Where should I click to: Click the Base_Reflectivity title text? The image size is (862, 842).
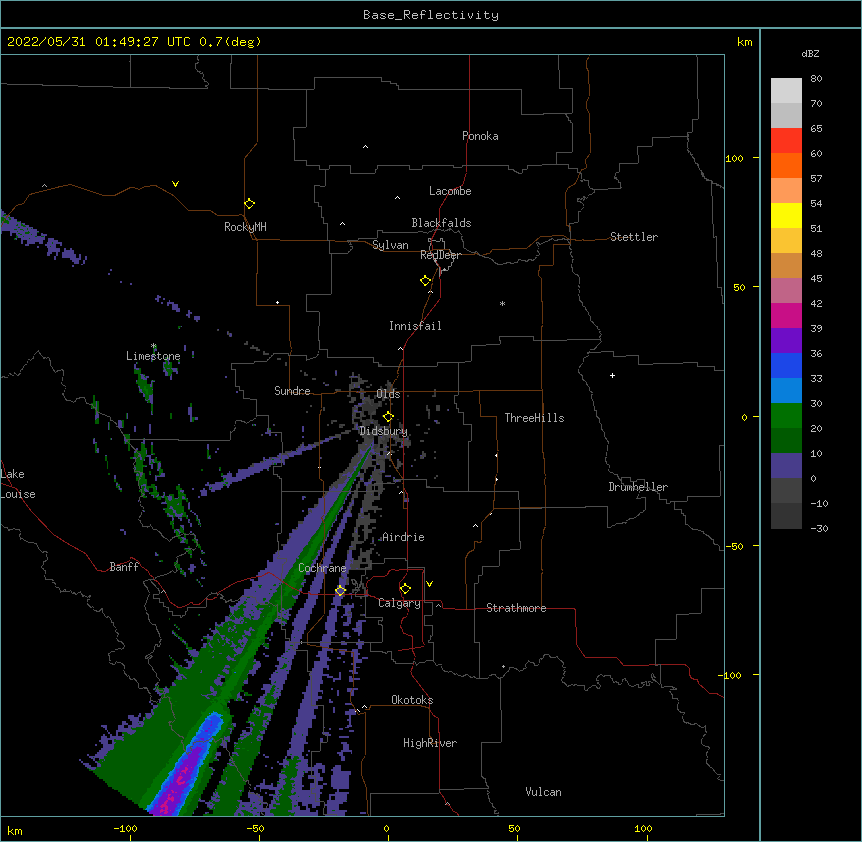click(431, 15)
